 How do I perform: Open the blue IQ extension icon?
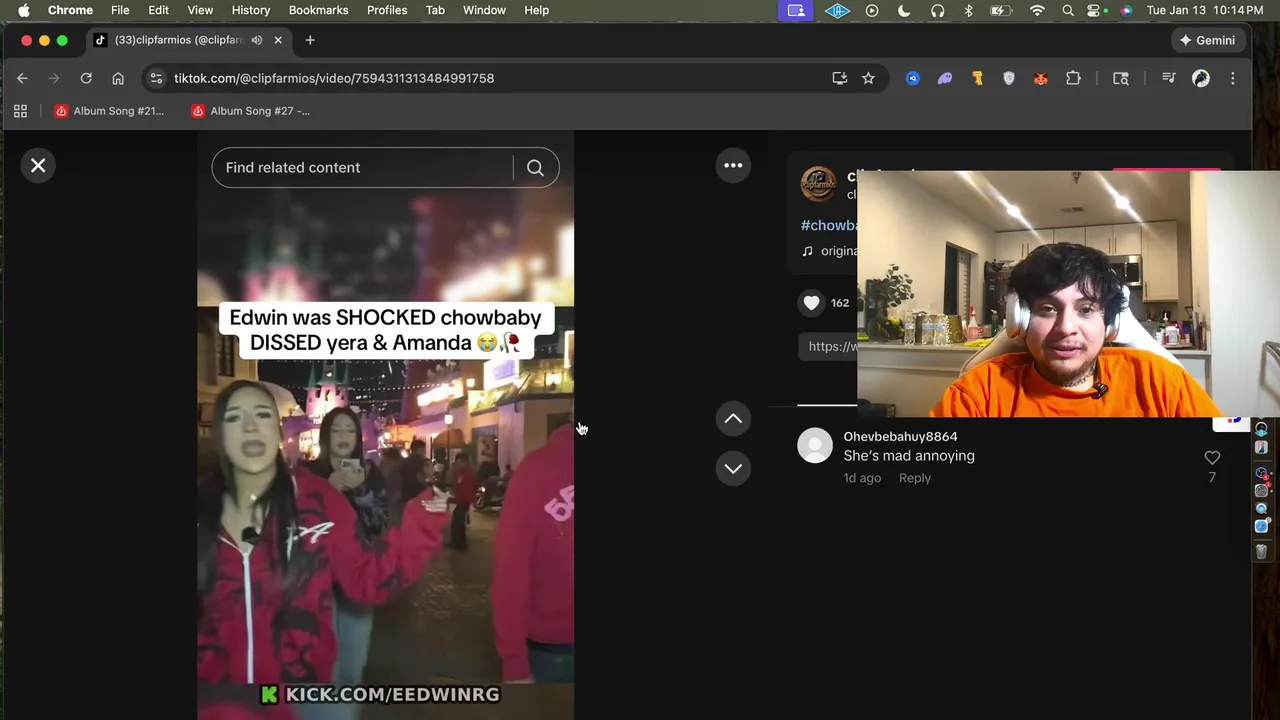tap(913, 78)
